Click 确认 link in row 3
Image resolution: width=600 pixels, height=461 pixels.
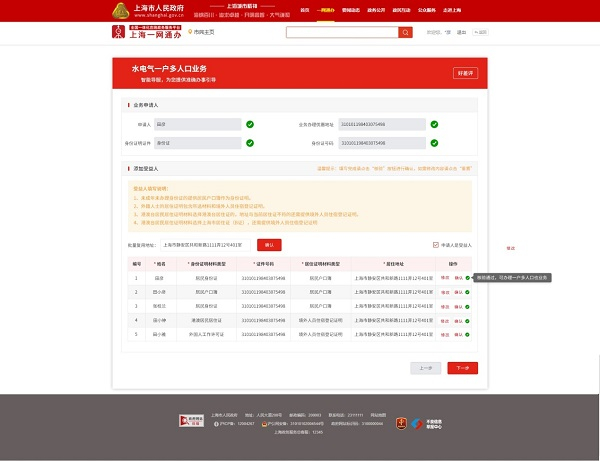(x=458, y=307)
